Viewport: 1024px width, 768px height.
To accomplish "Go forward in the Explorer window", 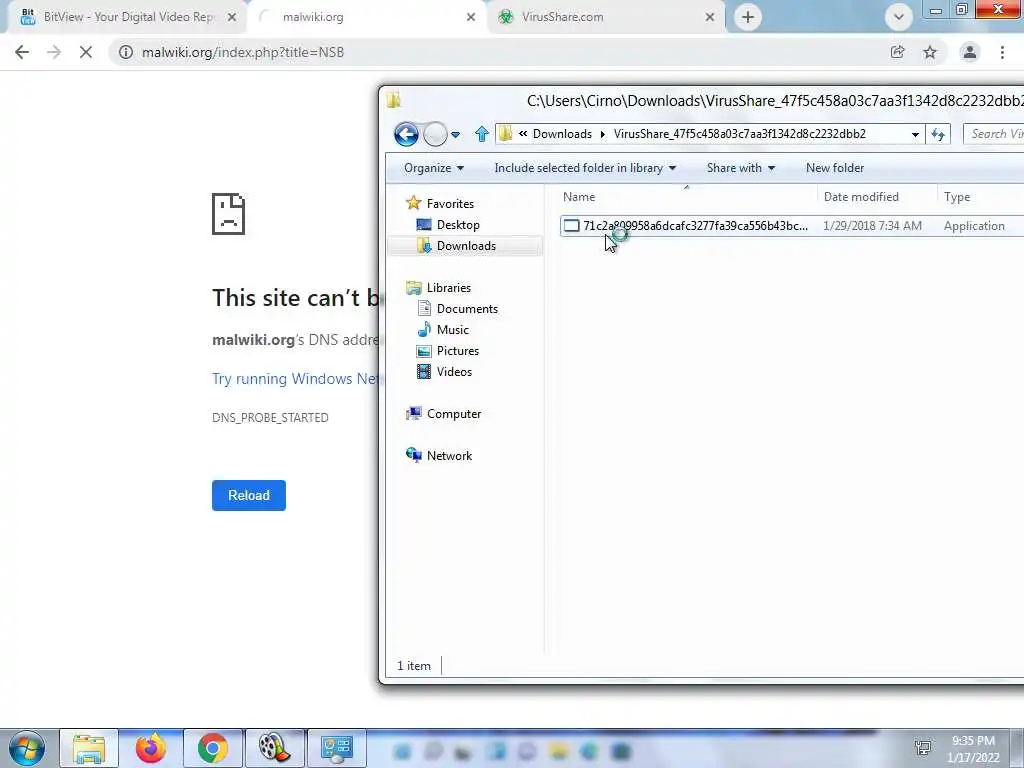I will click(435, 135).
